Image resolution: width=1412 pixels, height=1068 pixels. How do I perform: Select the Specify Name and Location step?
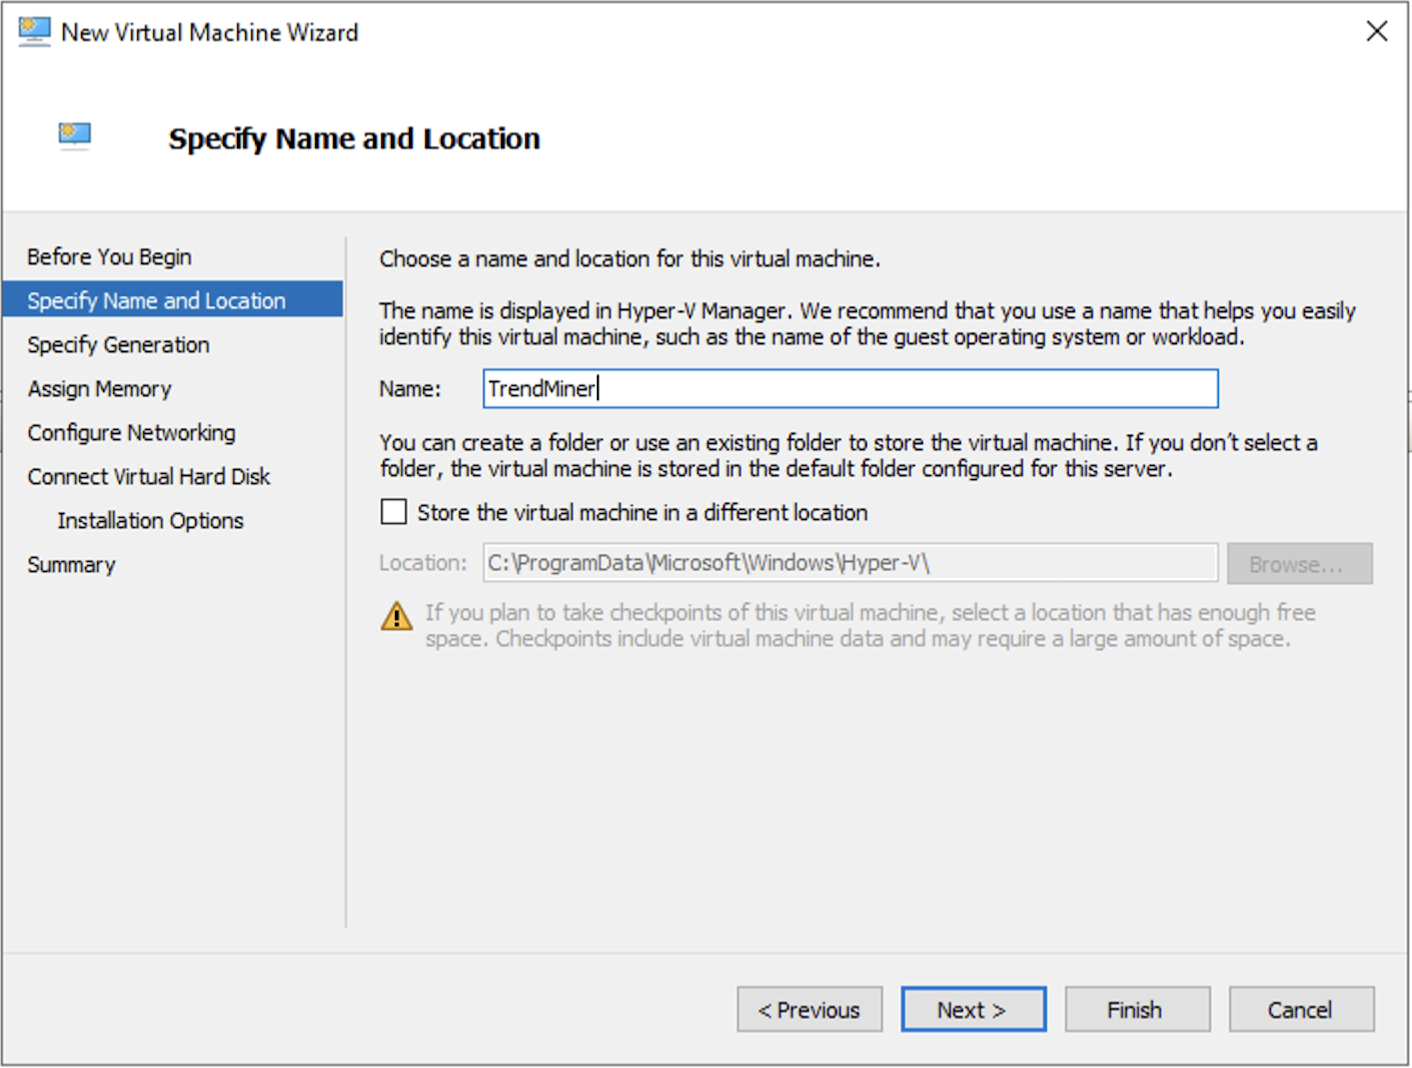155,300
